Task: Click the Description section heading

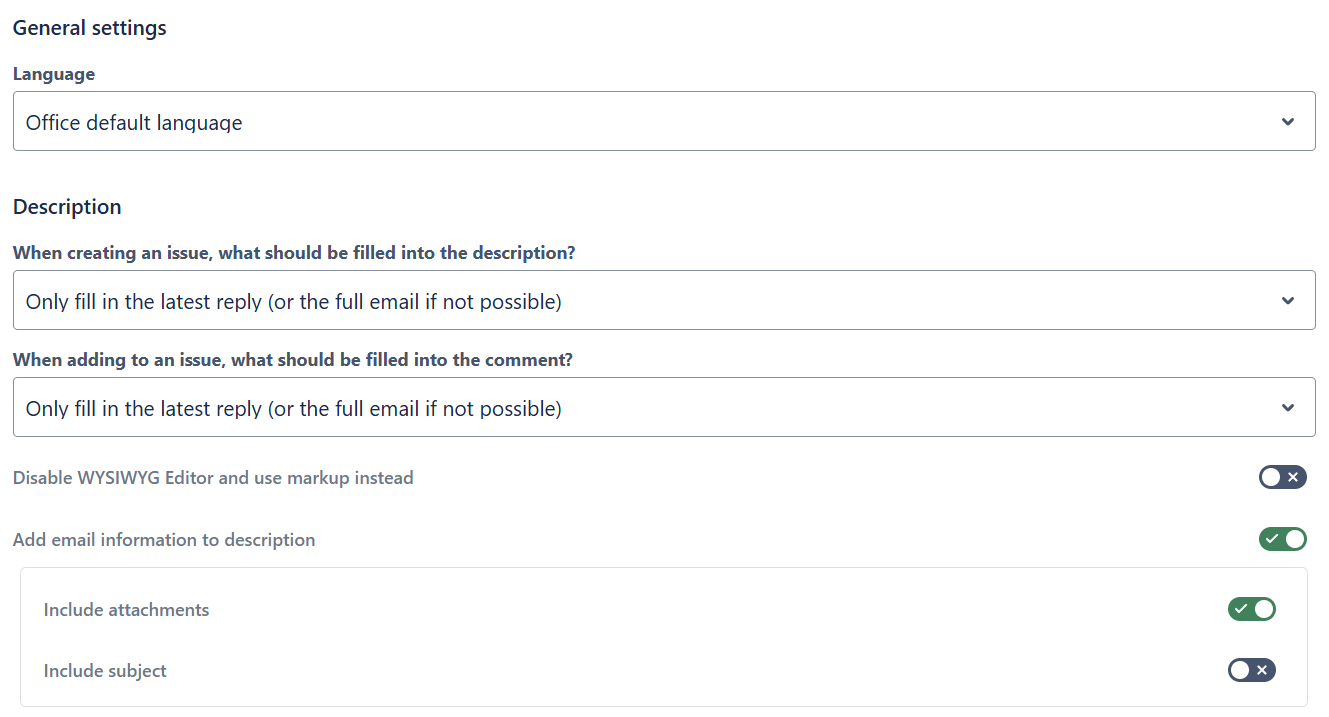Action: tap(67, 207)
